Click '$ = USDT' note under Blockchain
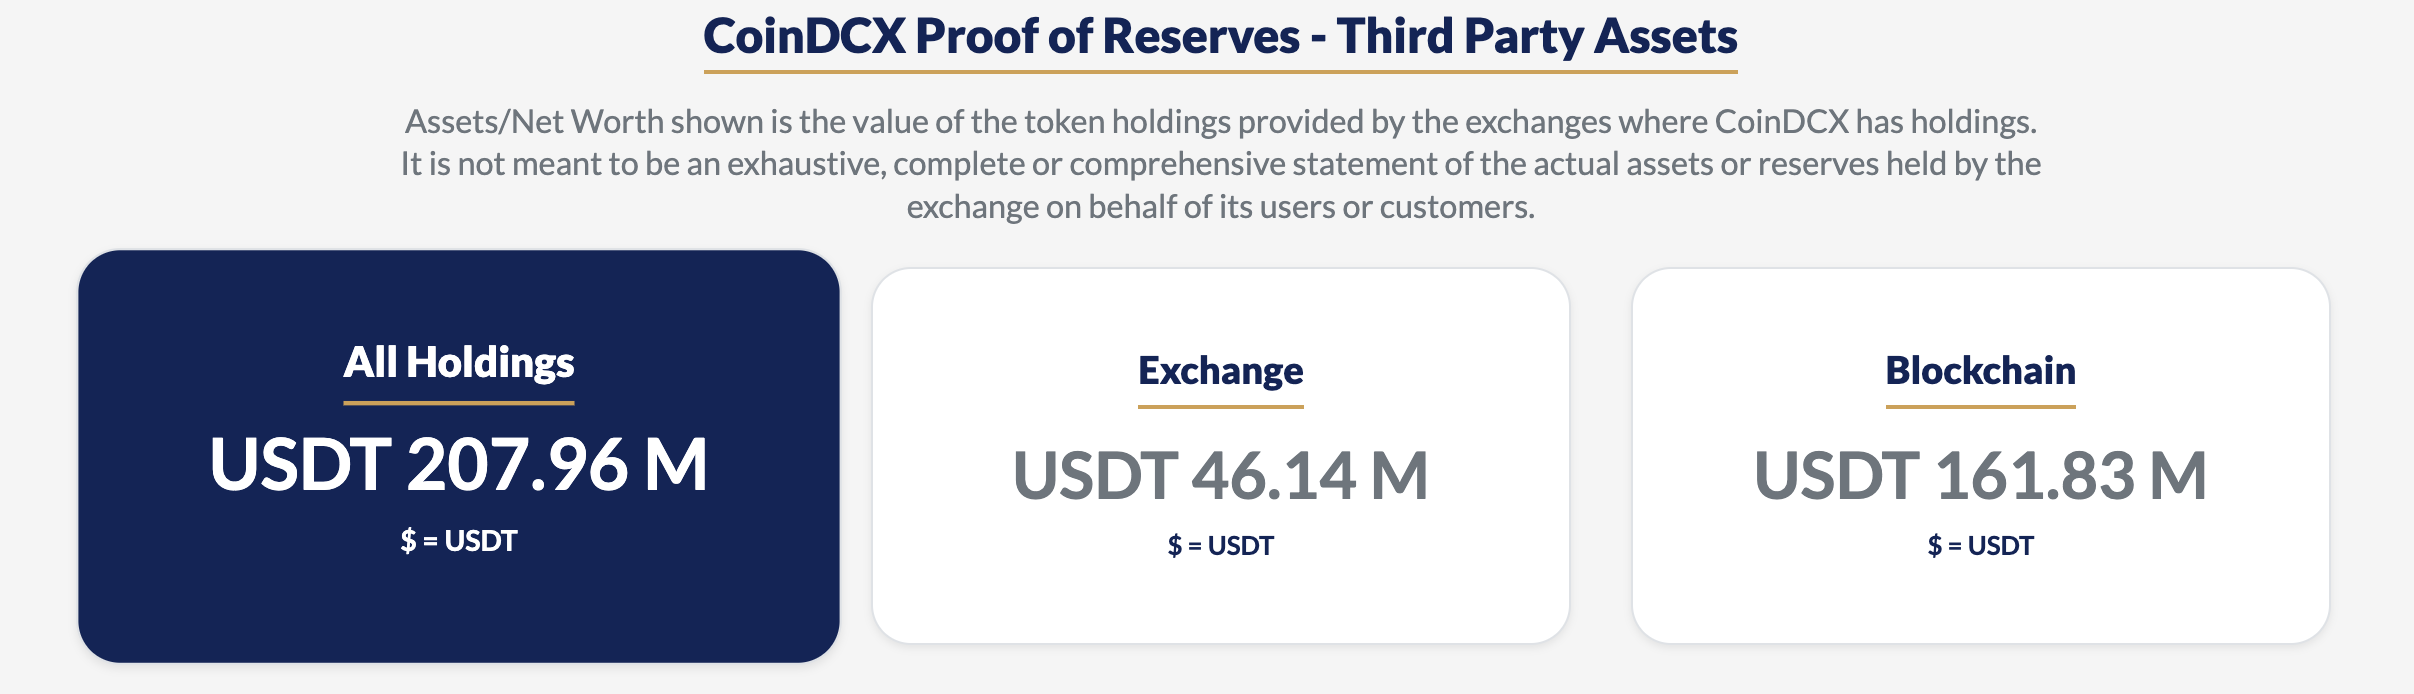 point(1981,546)
